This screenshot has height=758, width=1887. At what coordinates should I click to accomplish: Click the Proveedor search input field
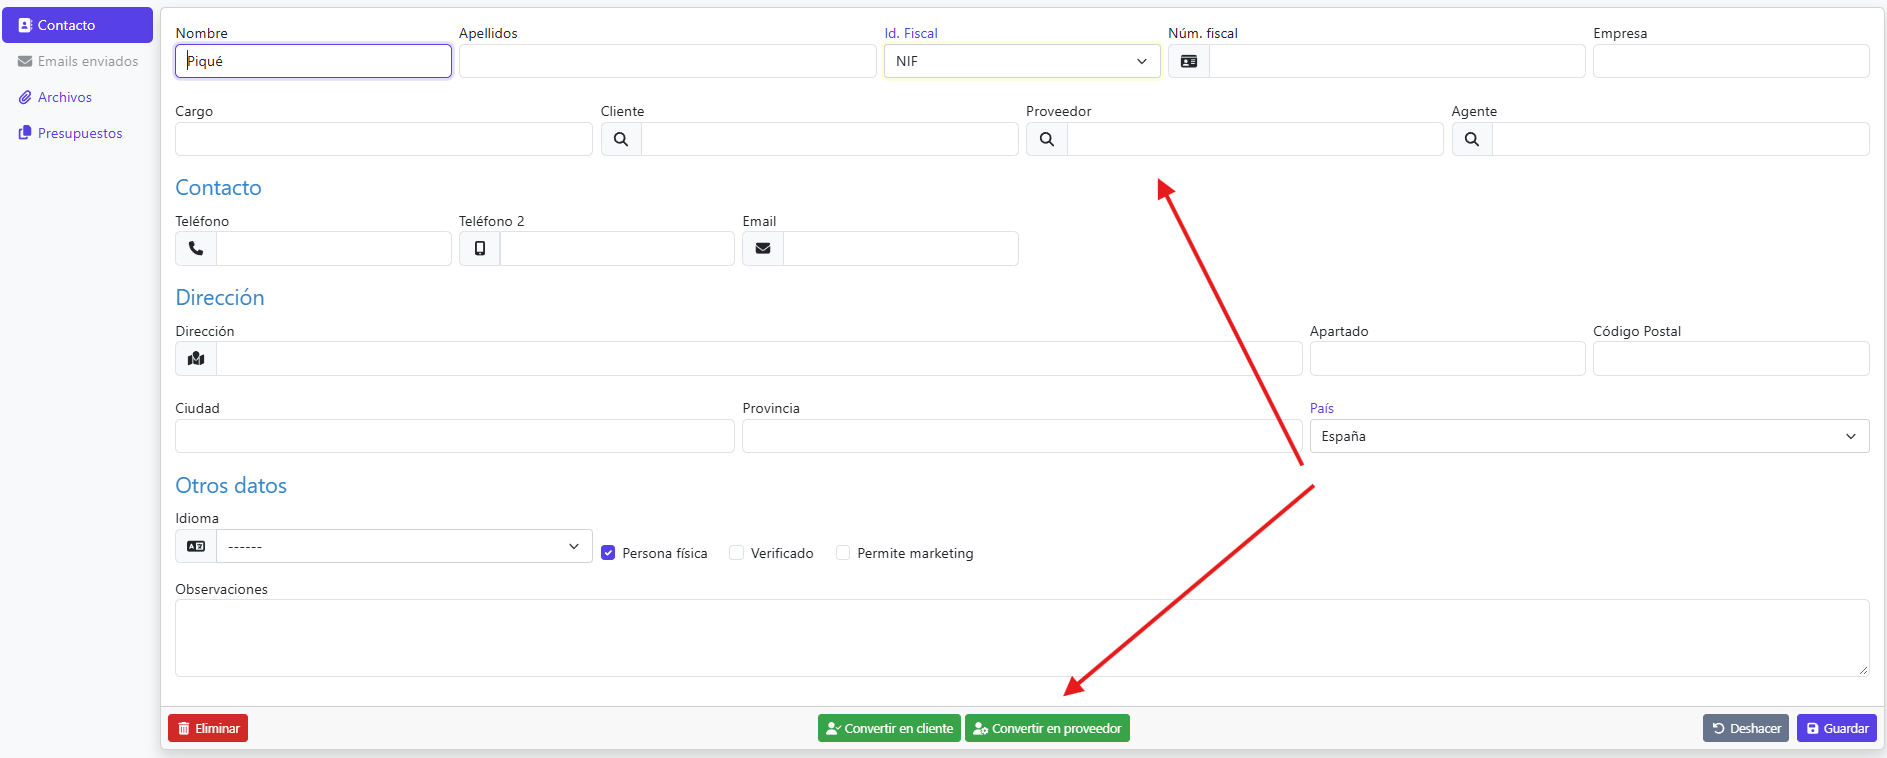pos(1255,139)
